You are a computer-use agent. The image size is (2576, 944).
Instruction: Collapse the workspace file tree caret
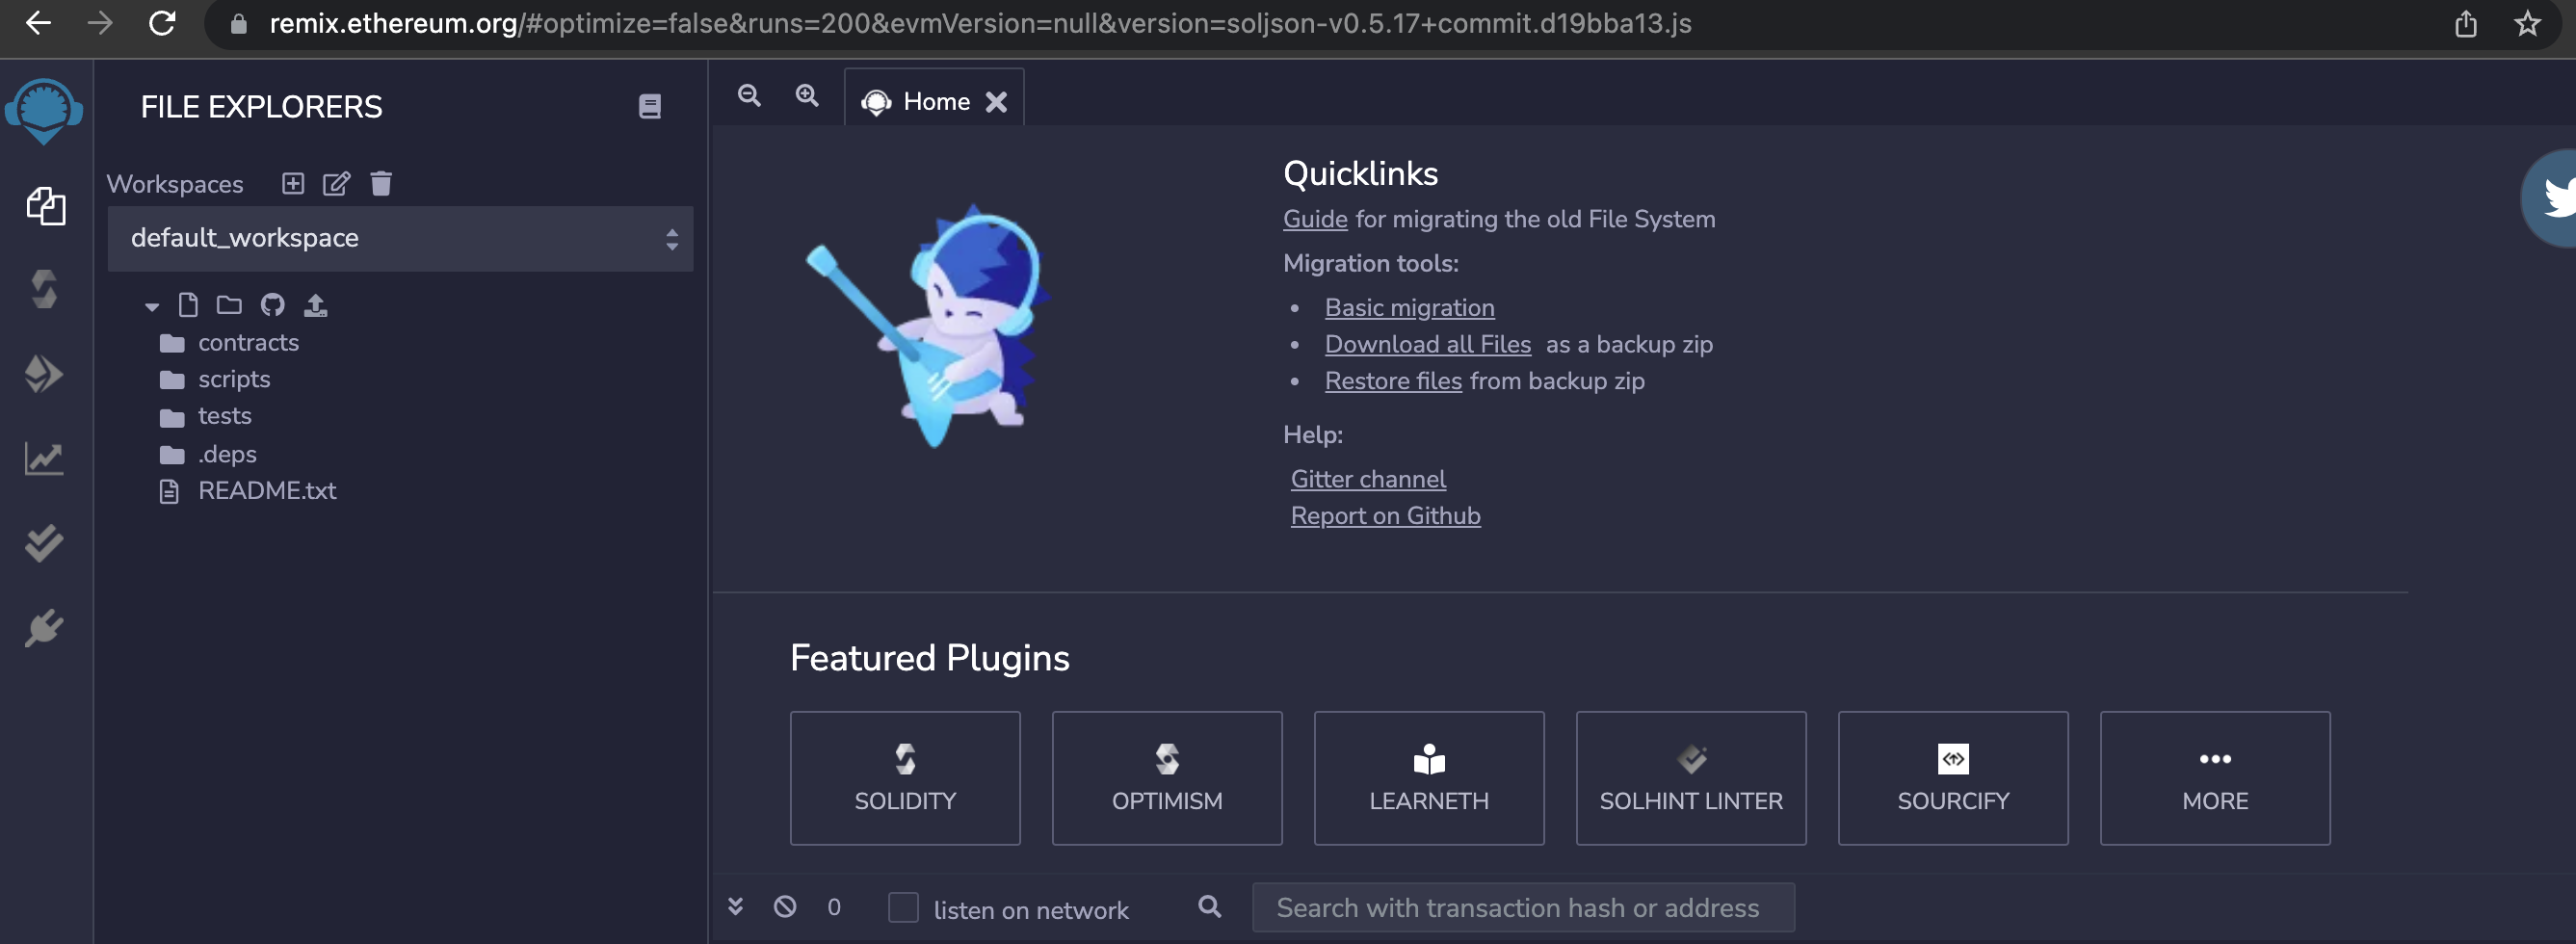pos(152,306)
